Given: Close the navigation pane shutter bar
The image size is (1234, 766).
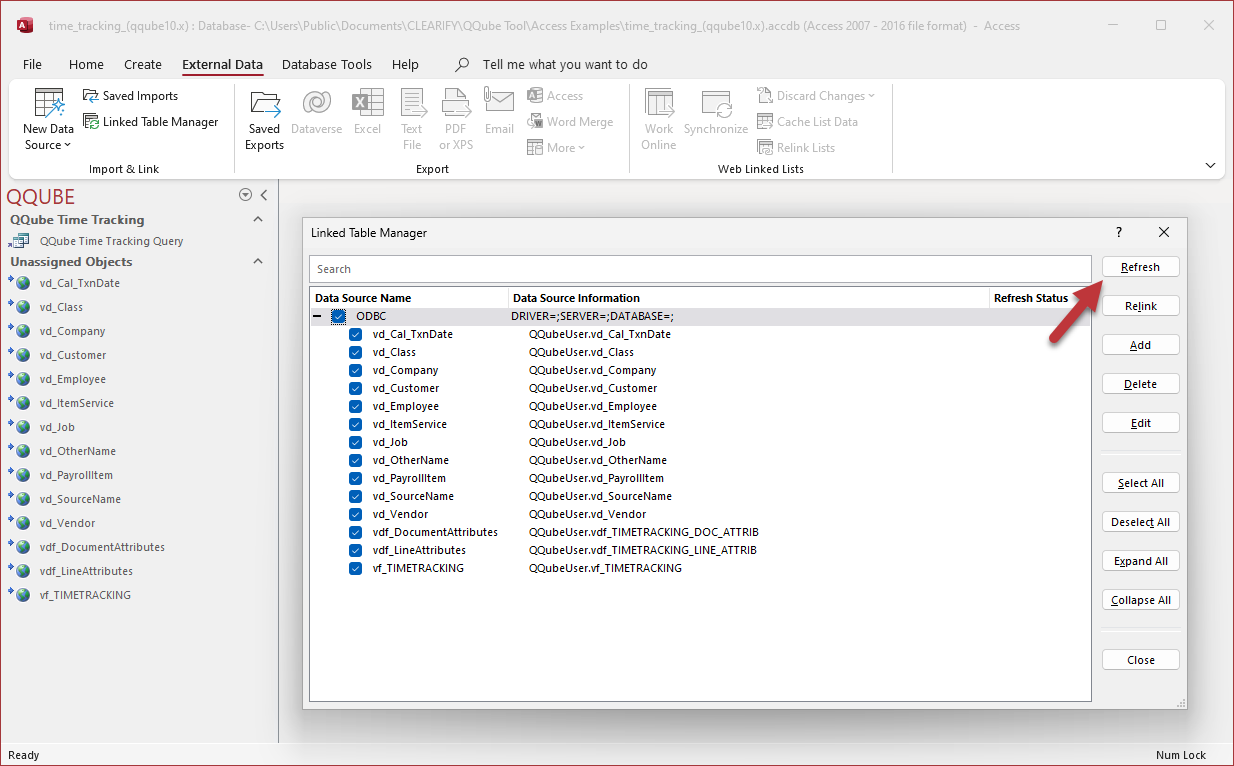Looking at the screenshot, I should tap(264, 195).
